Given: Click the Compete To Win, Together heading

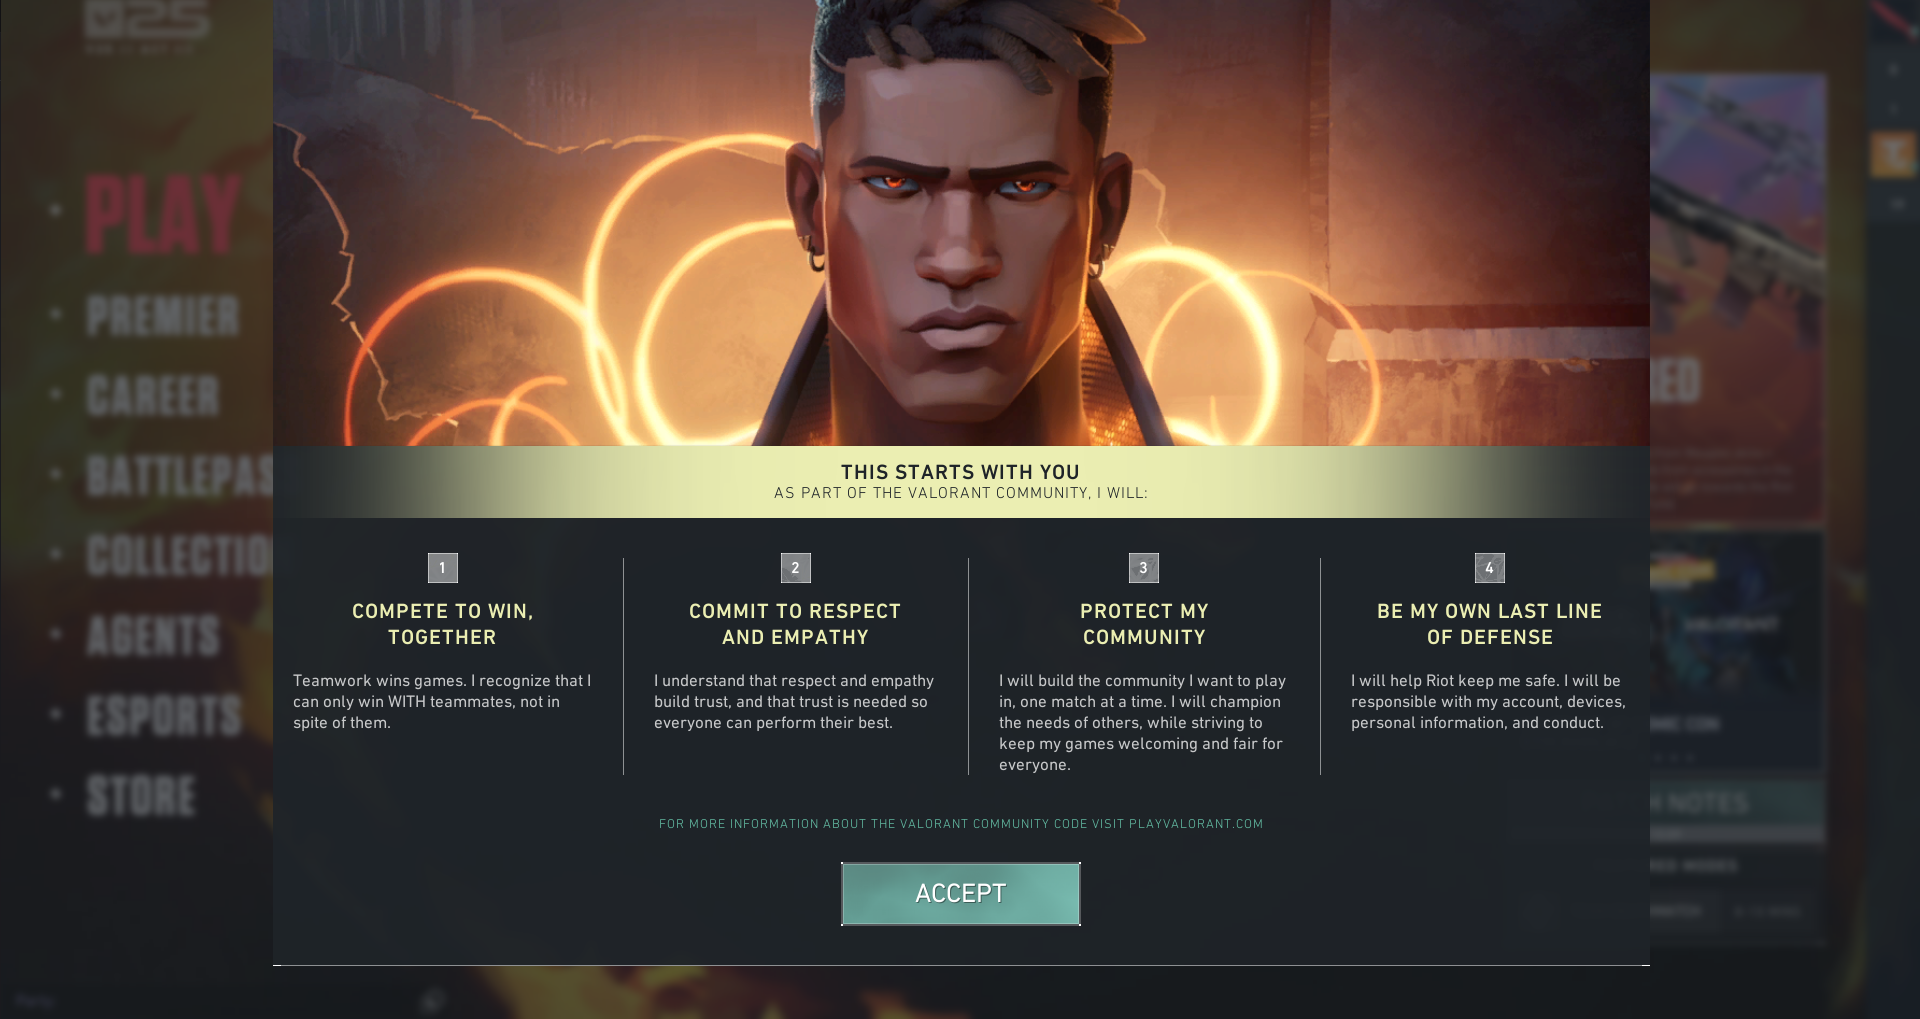Looking at the screenshot, I should [x=442, y=624].
